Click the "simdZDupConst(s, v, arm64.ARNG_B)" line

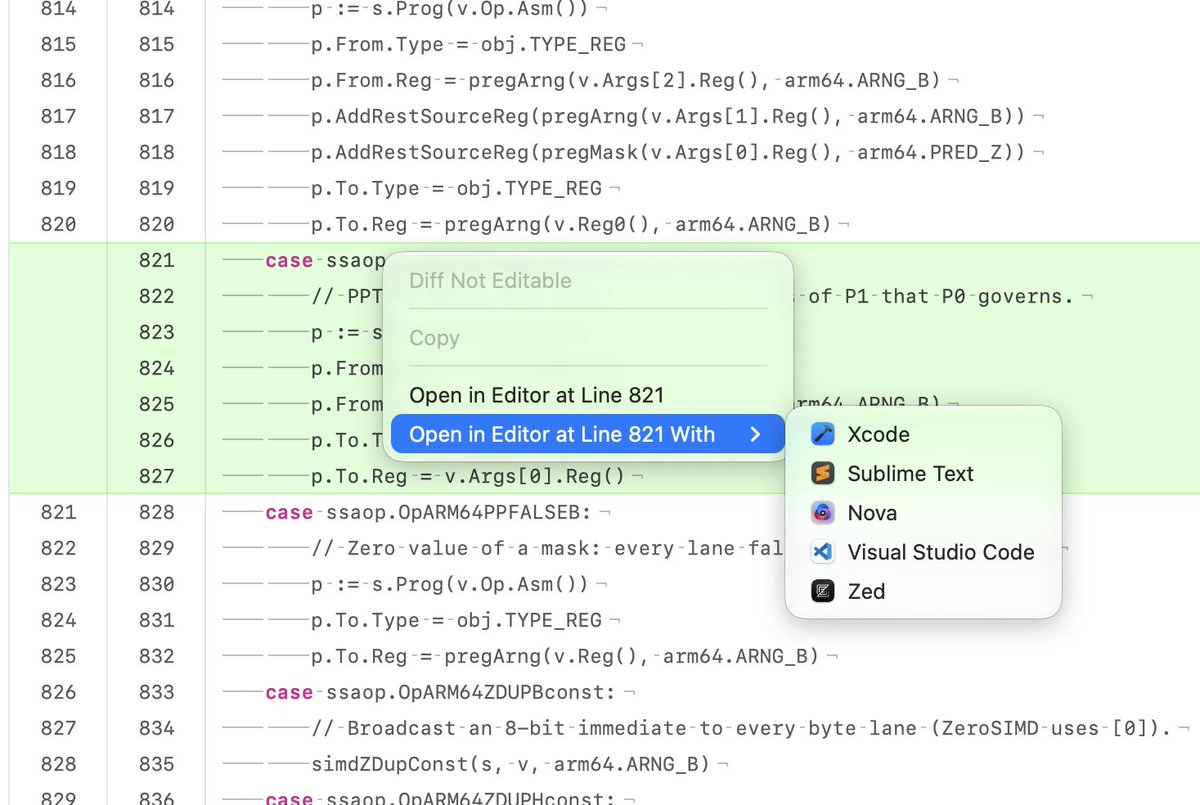(x=510, y=764)
